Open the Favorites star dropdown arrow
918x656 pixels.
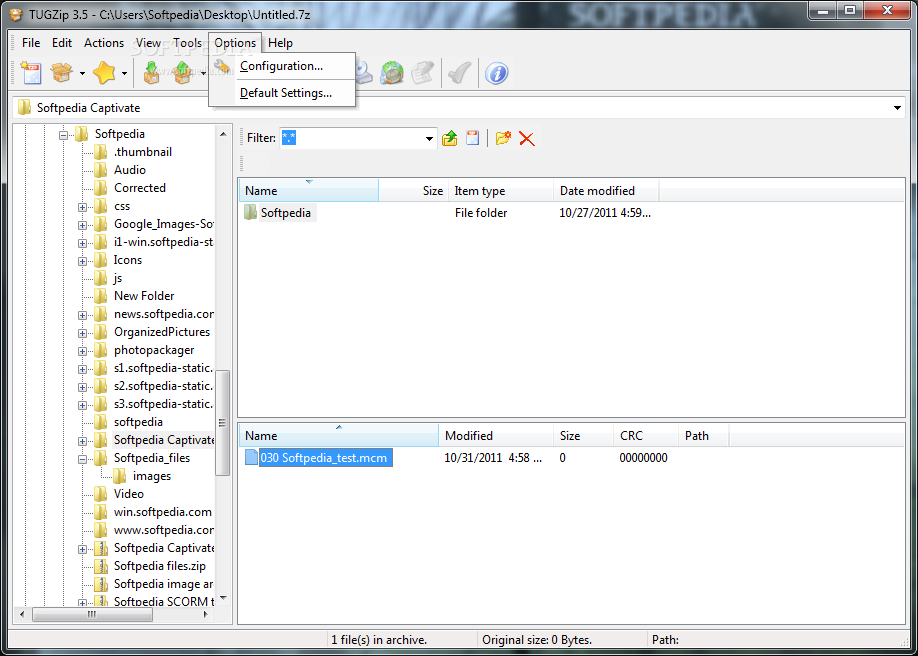125,74
